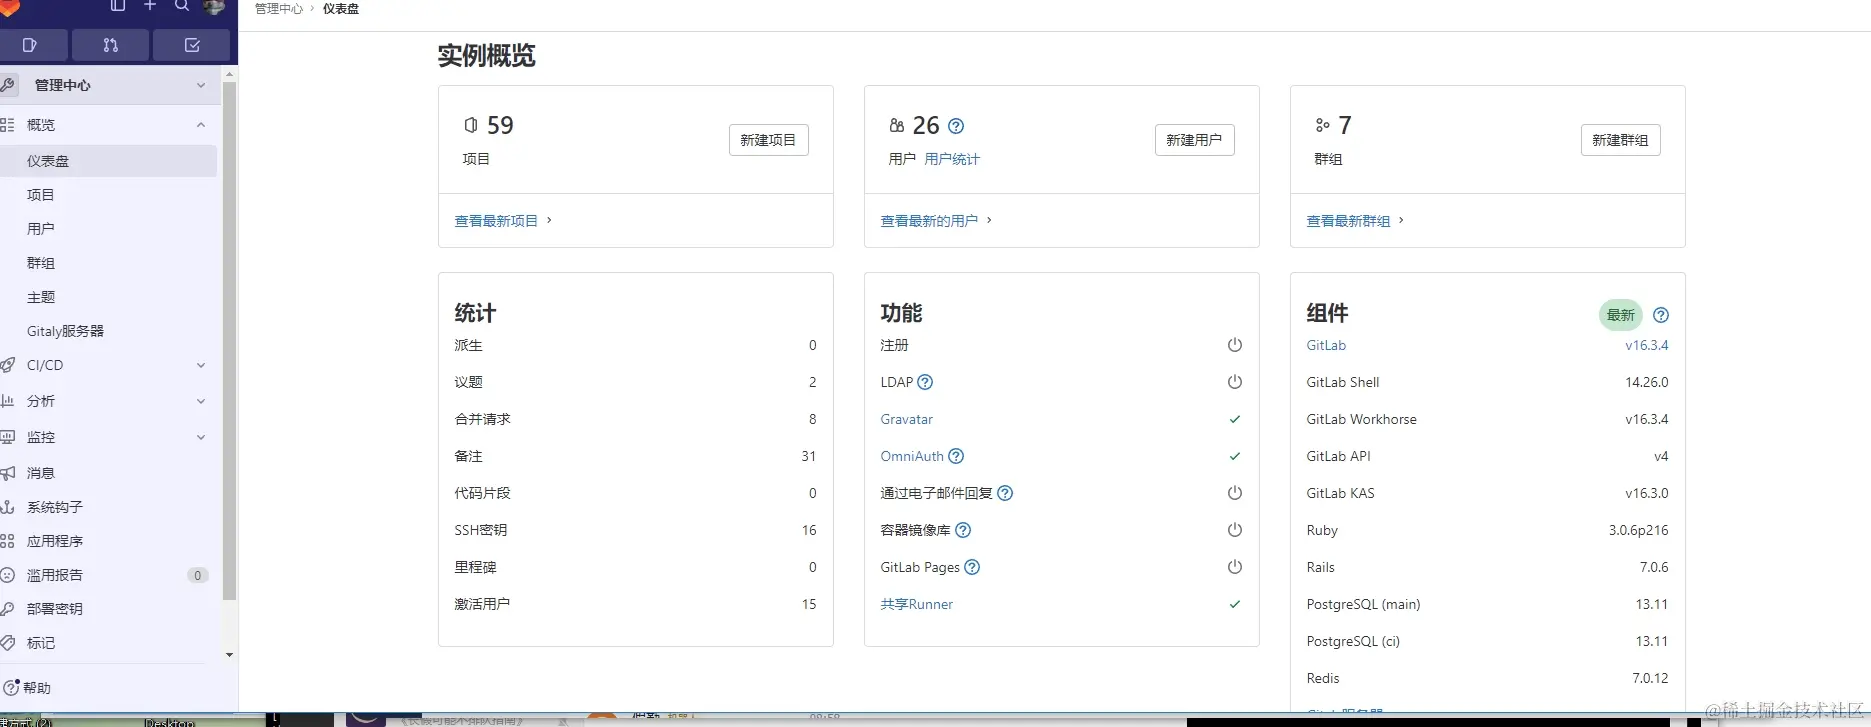Click the 新建用户 button
The height and width of the screenshot is (727, 1871).
click(x=1194, y=140)
